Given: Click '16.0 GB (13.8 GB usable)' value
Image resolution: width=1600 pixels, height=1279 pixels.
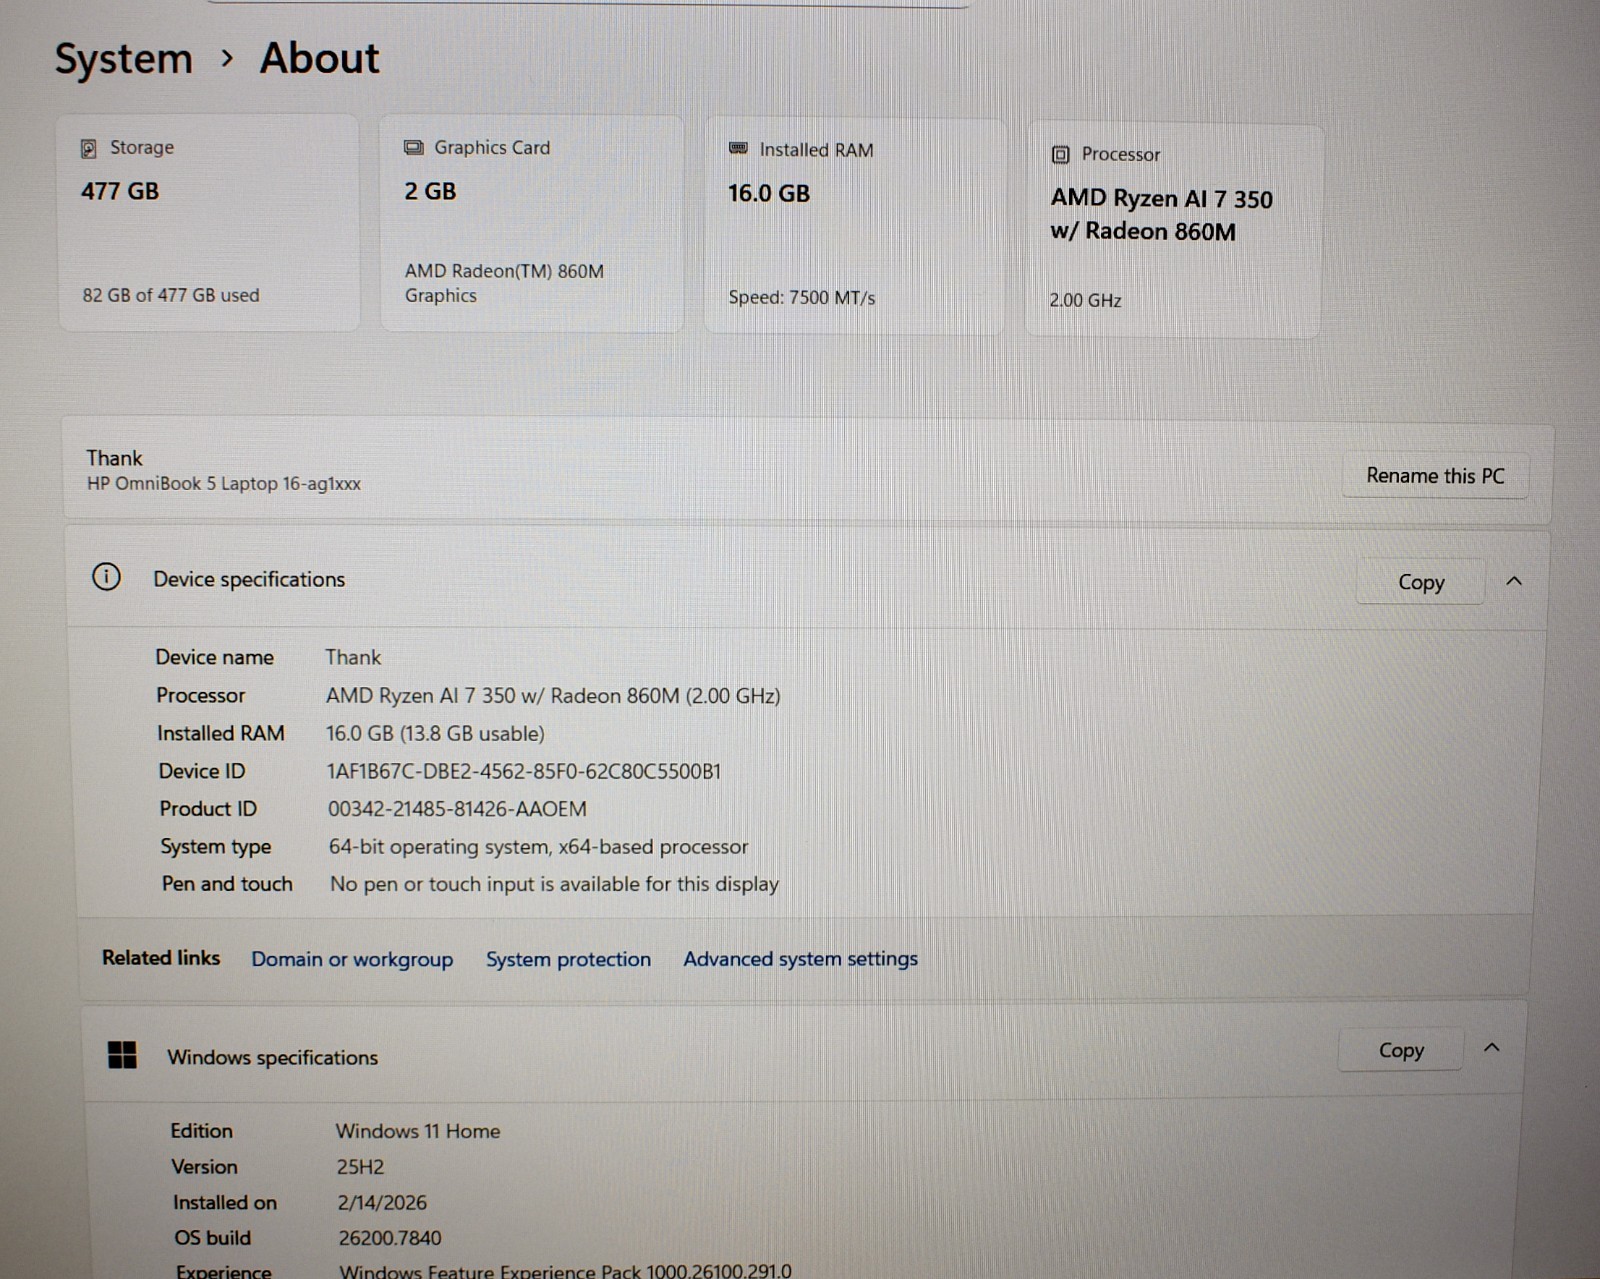Looking at the screenshot, I should click(435, 733).
